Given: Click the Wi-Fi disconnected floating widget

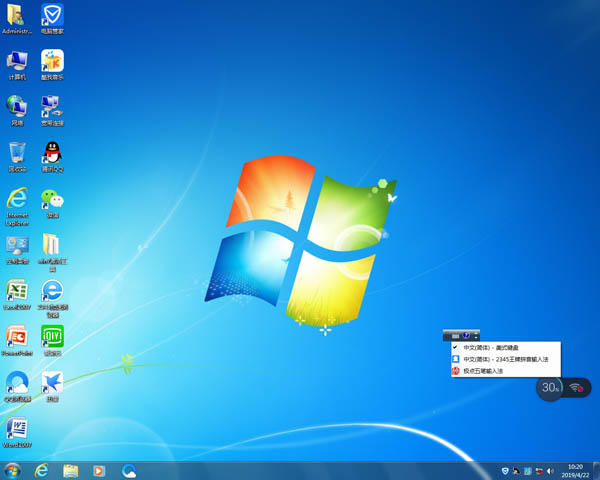Looking at the screenshot, I should click(577, 388).
